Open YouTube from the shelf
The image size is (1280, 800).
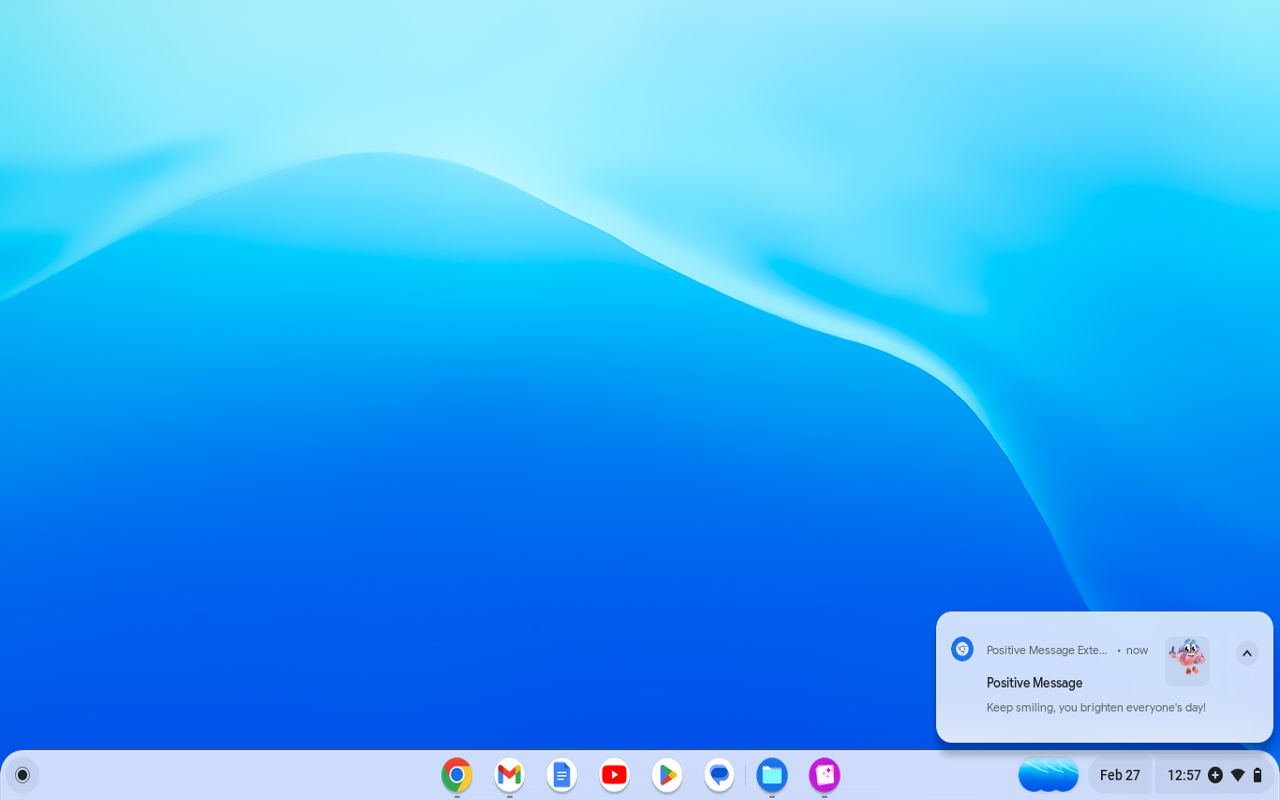[x=613, y=774]
